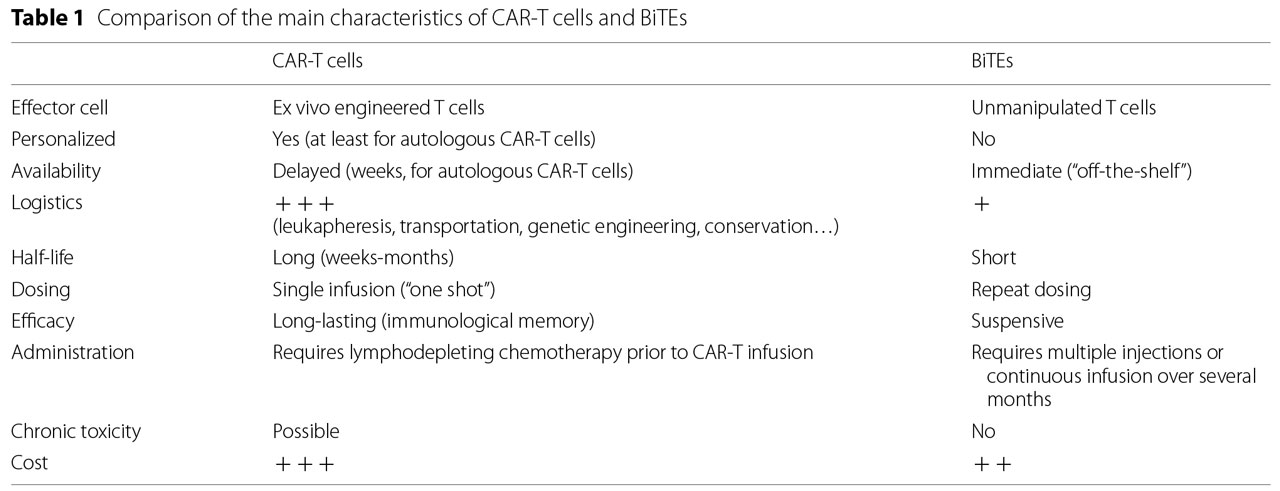The height and width of the screenshot is (491, 1280).
Task: Click the Effector cell row label
Action: tap(58, 107)
